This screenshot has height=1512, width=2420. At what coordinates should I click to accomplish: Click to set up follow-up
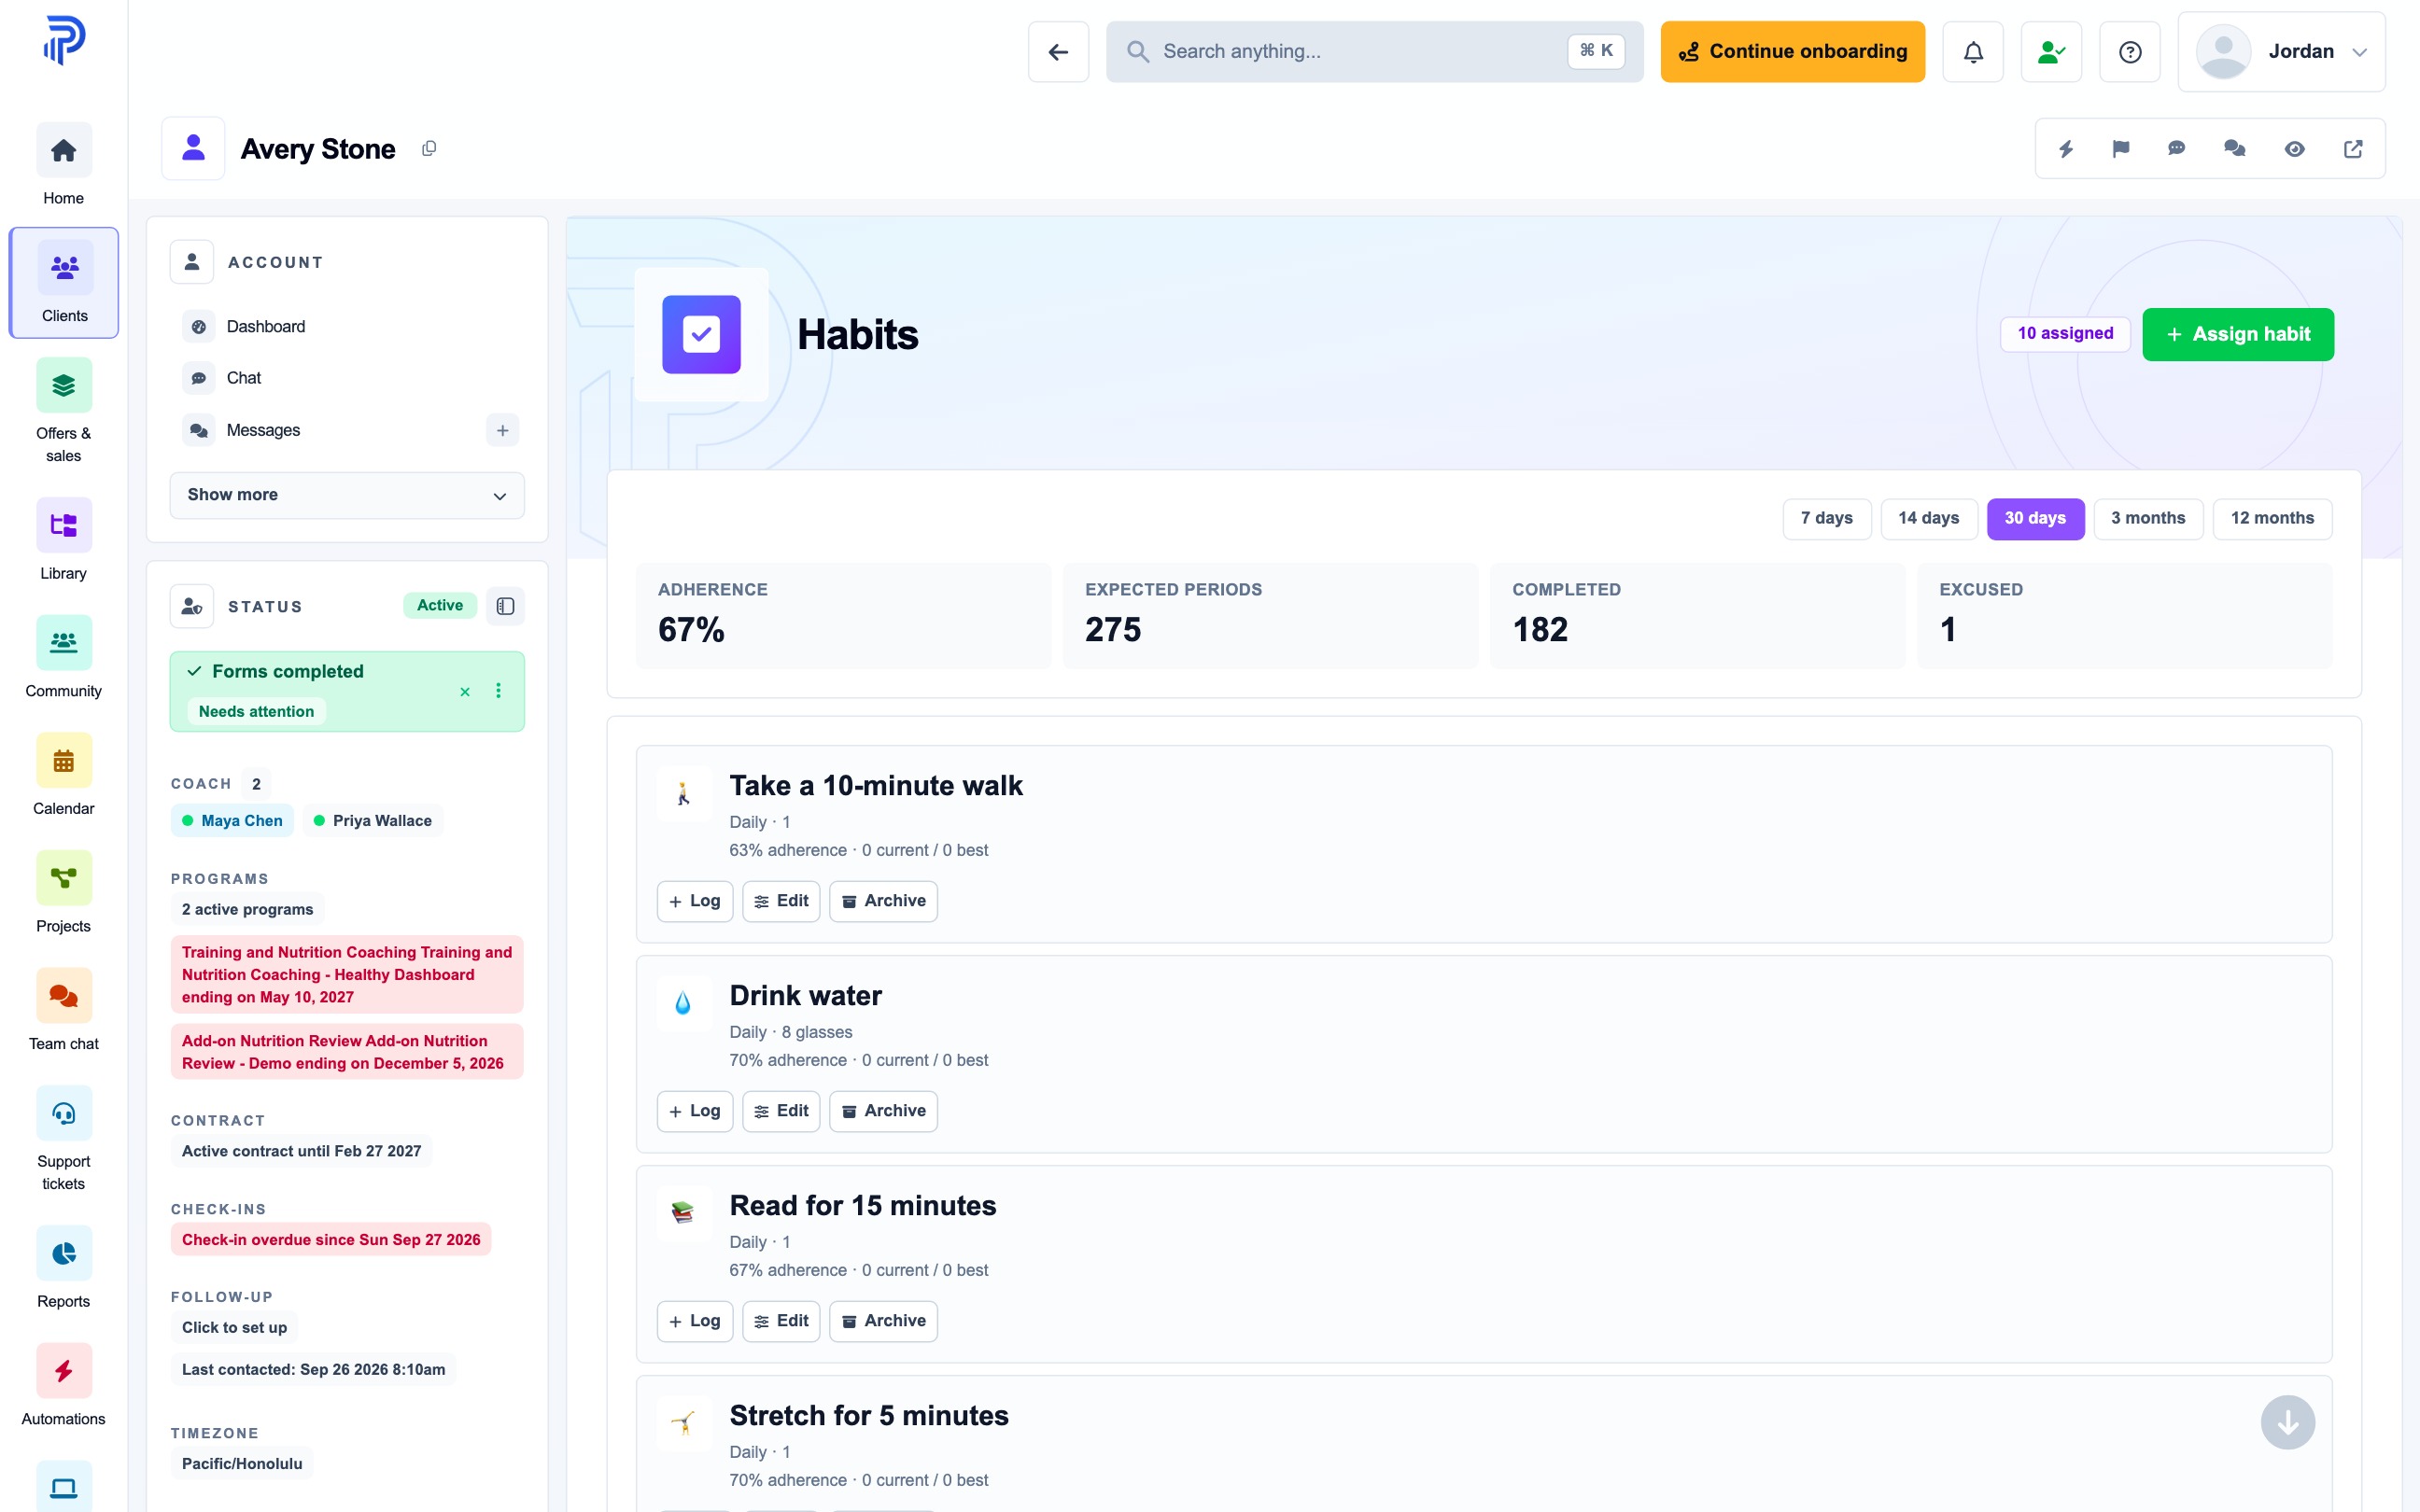pos(234,1328)
